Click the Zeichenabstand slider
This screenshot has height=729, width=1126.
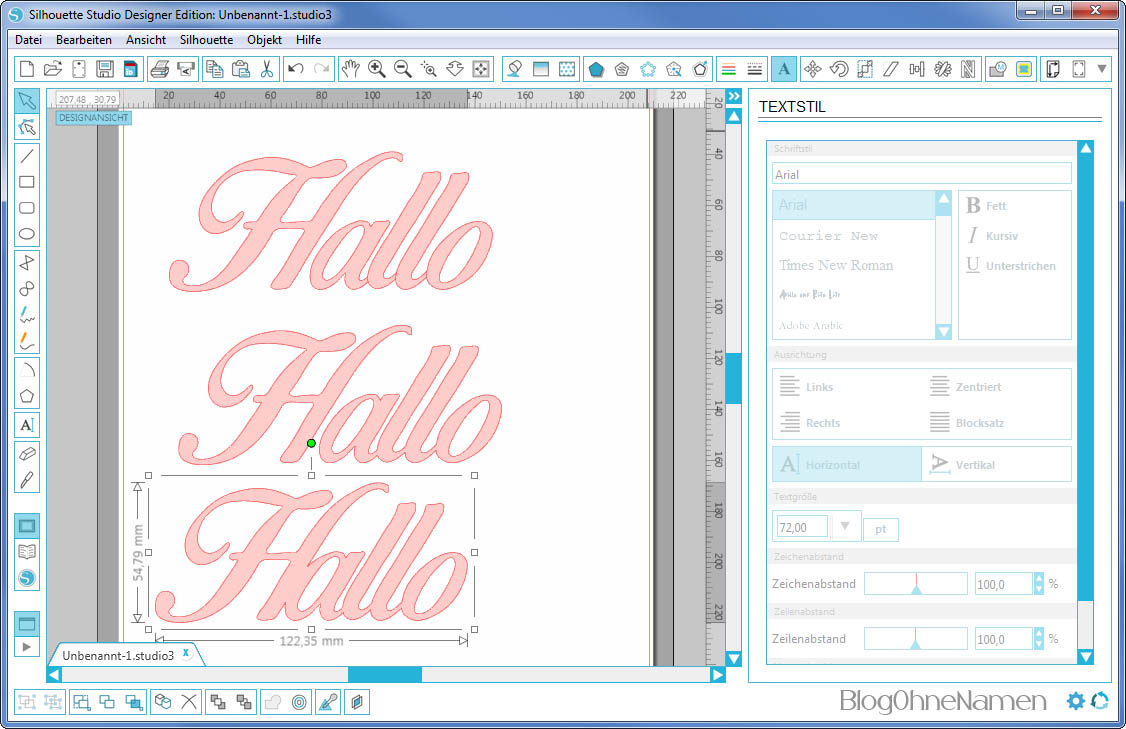tap(915, 584)
